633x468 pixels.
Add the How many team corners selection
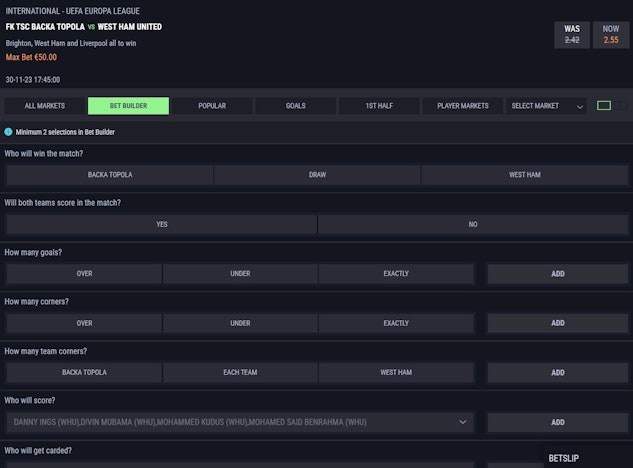tap(558, 373)
